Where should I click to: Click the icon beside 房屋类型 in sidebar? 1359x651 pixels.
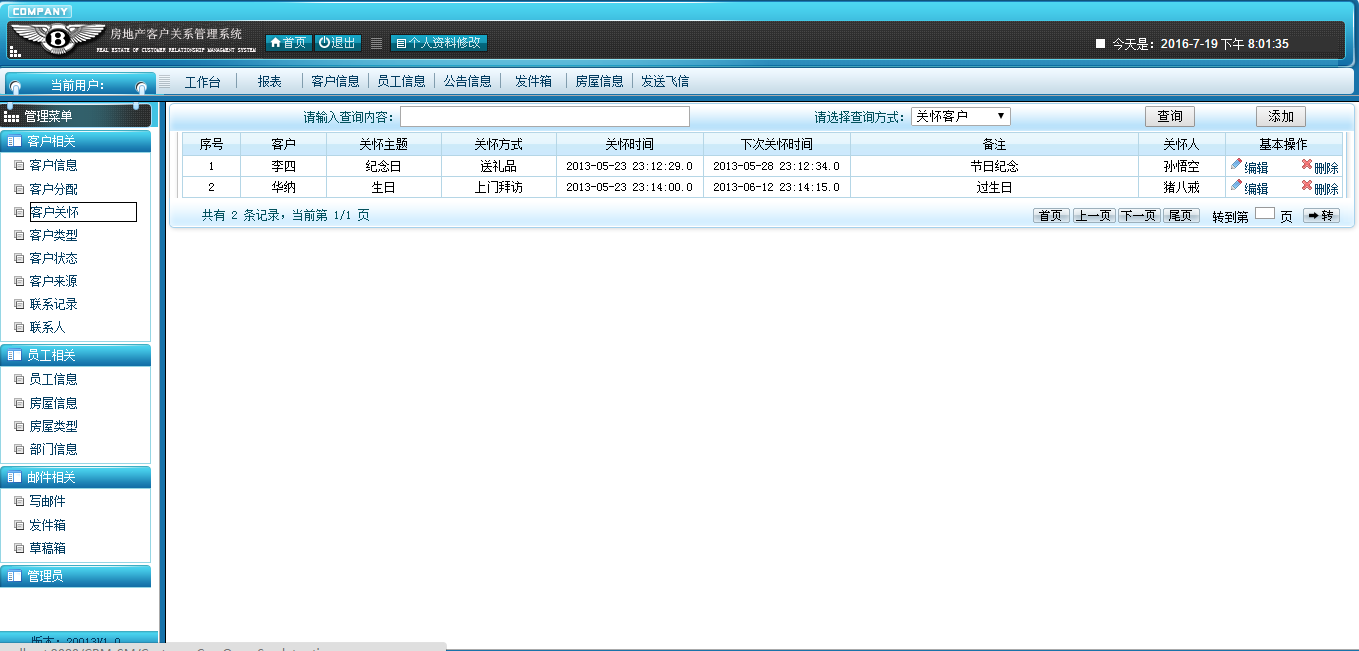tap(19, 426)
